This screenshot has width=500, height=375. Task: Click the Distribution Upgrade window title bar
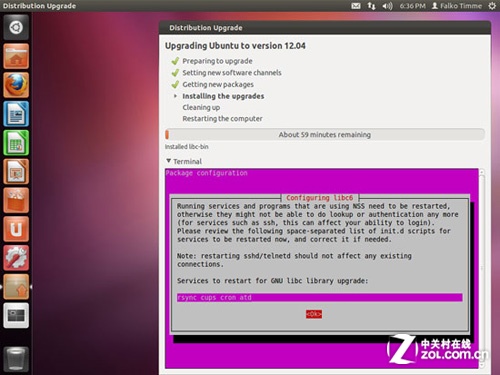click(x=325, y=28)
